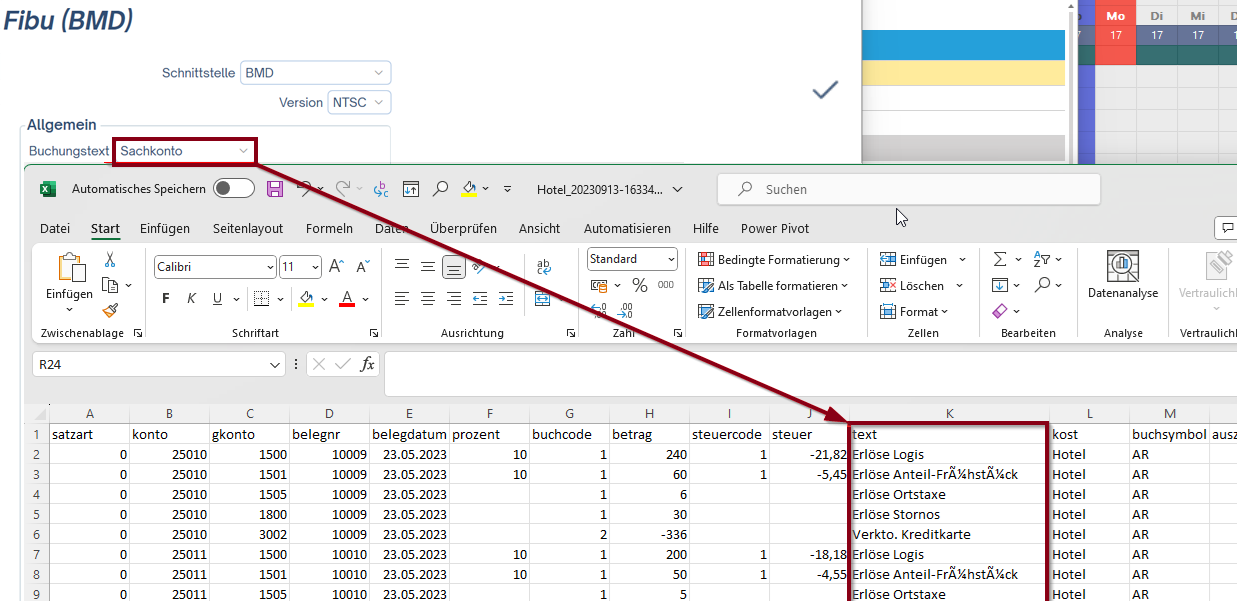Open Bedingte Formatierung menu
Viewport: 1237px width, 601px height.
click(x=774, y=260)
